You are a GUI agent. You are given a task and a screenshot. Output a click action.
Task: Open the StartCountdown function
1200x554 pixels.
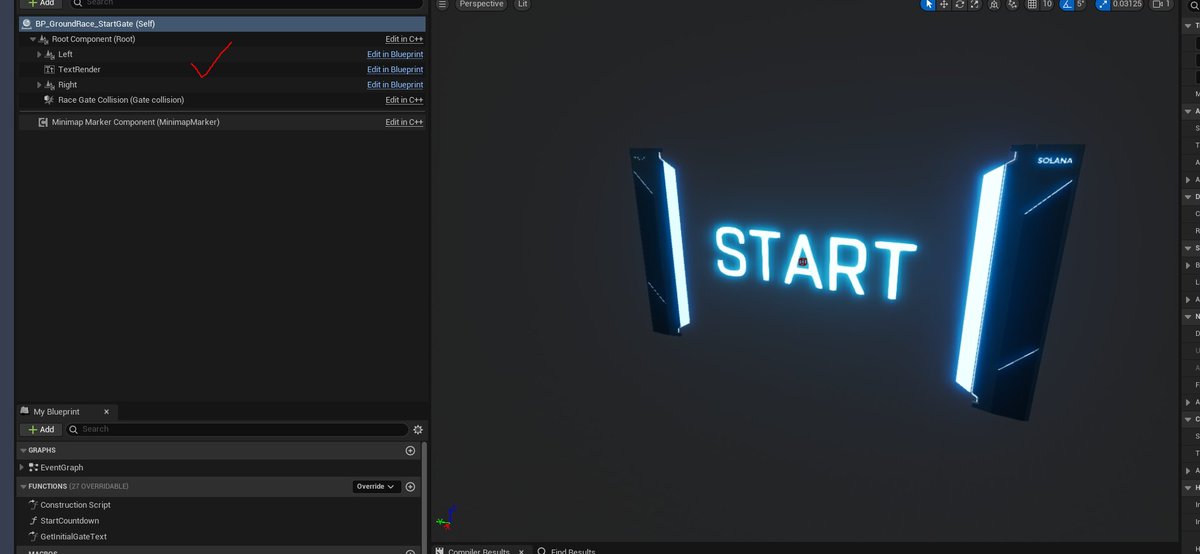coord(69,521)
